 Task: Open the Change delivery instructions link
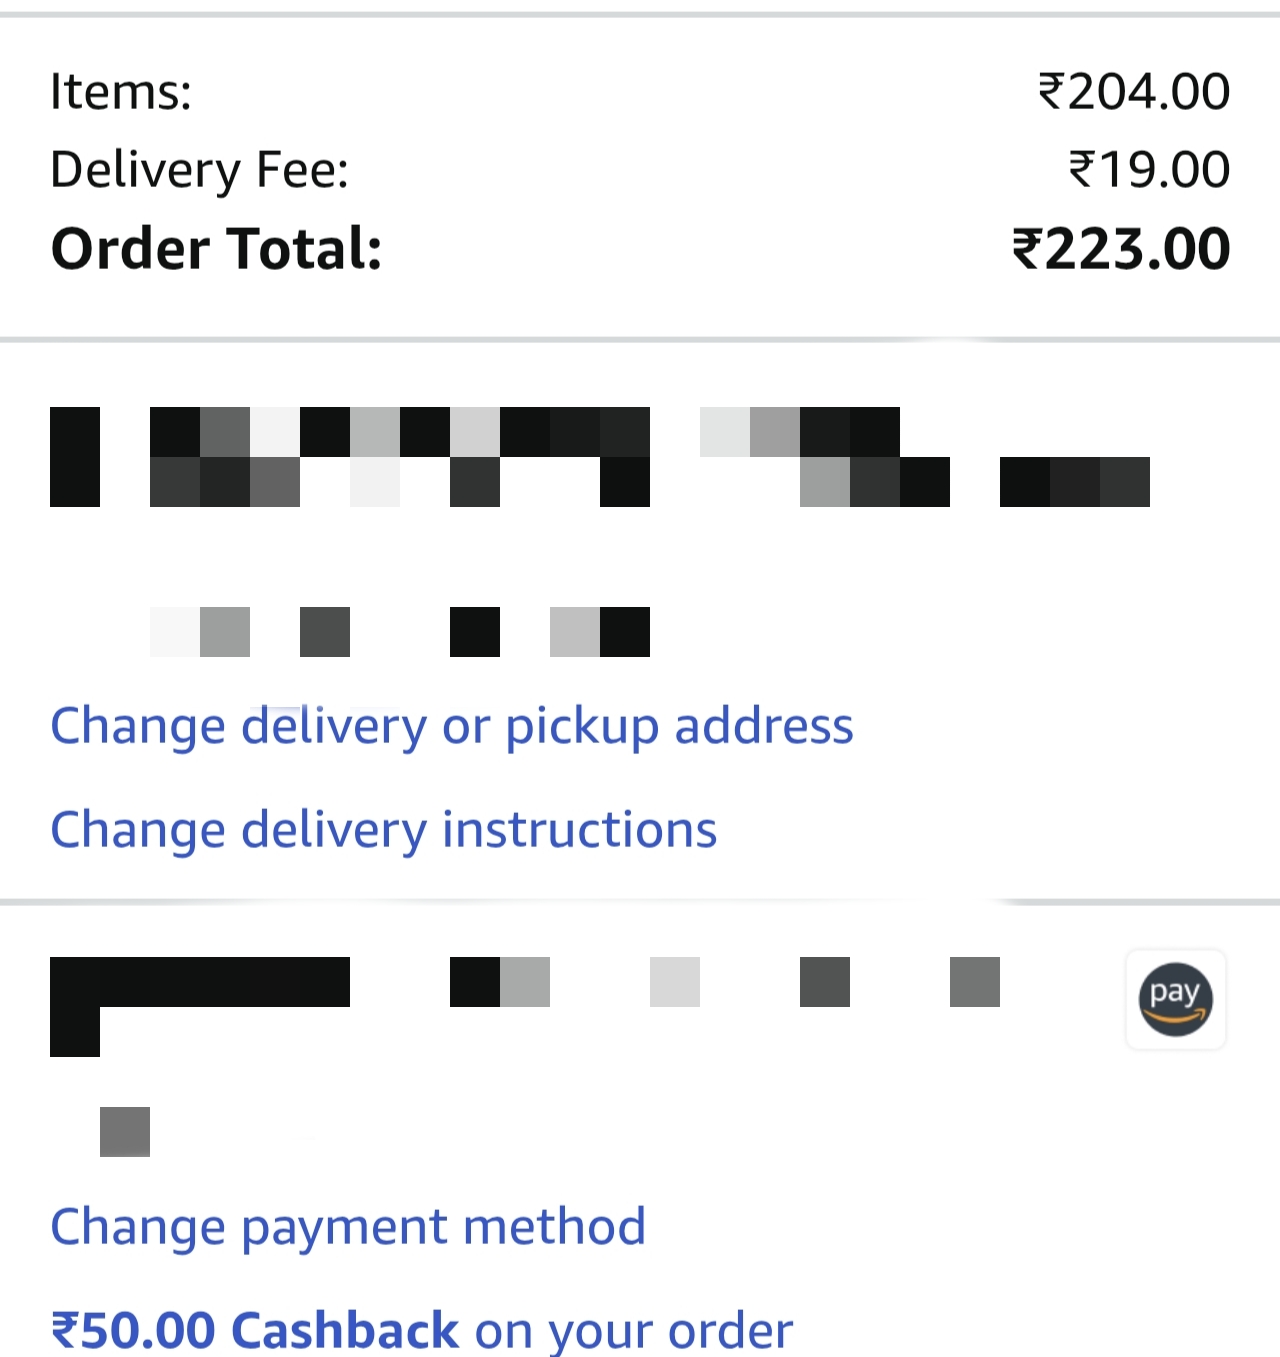[384, 830]
